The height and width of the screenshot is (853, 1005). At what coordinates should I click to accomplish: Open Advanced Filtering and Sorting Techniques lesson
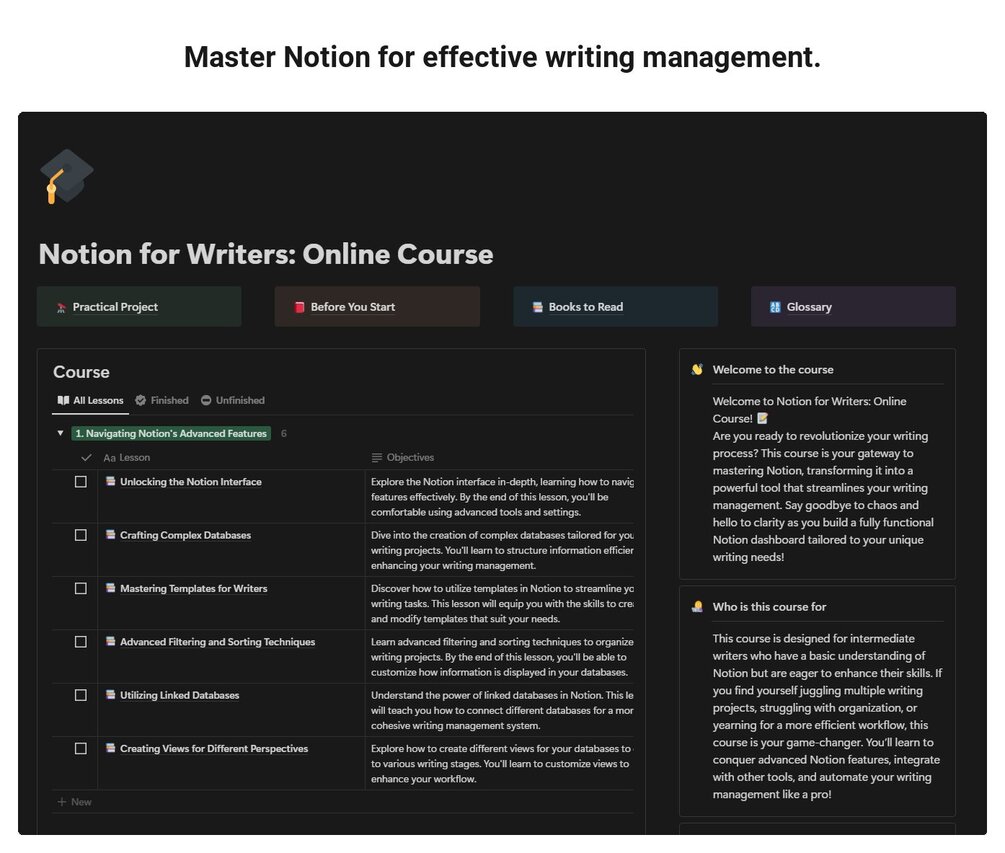(217, 642)
